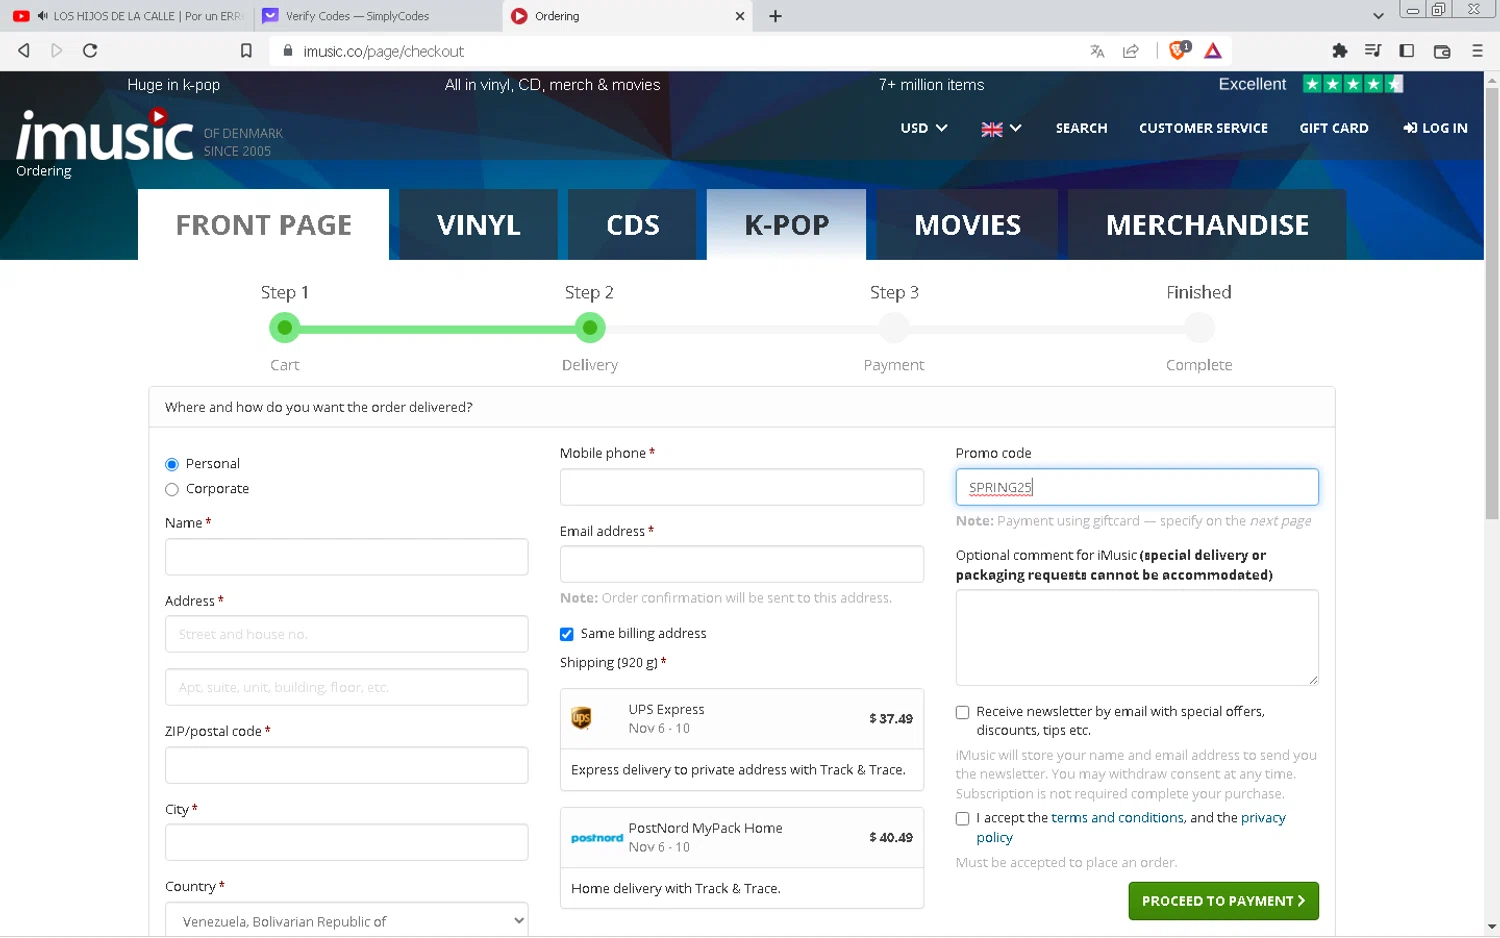Click the Trustpilot star rating
The width and height of the screenshot is (1500, 938).
coord(1353,84)
